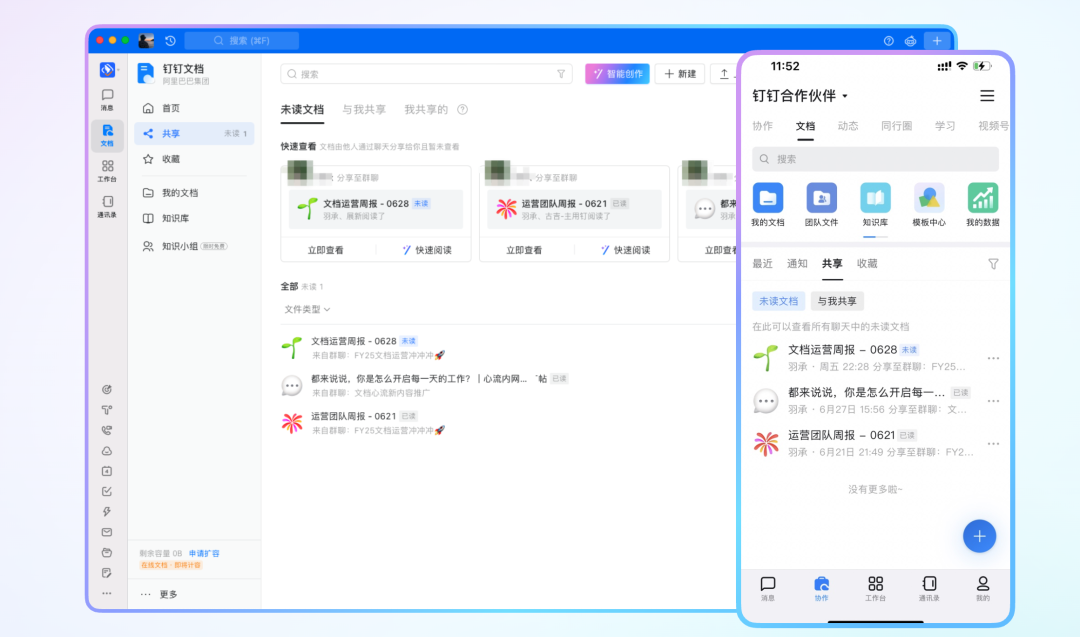Tap the hamburger menu icon on the phone
Screen dimensions: 1080x637
(987, 96)
